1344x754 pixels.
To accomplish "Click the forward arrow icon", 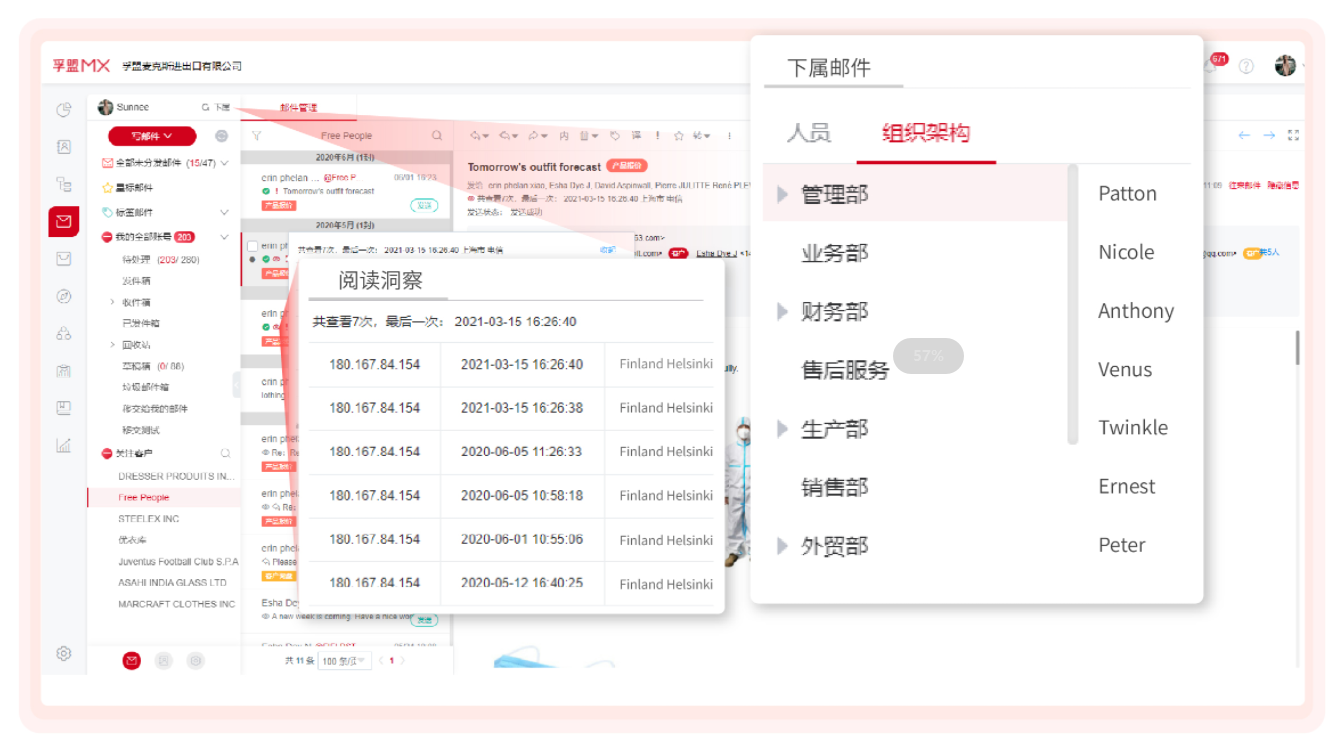I will click(x=535, y=135).
